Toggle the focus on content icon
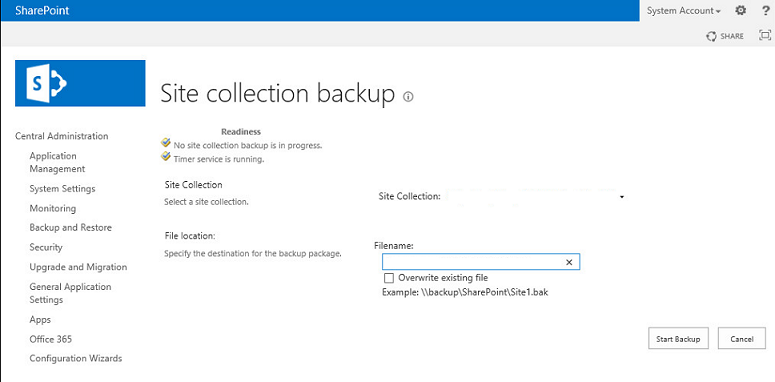 (x=765, y=36)
